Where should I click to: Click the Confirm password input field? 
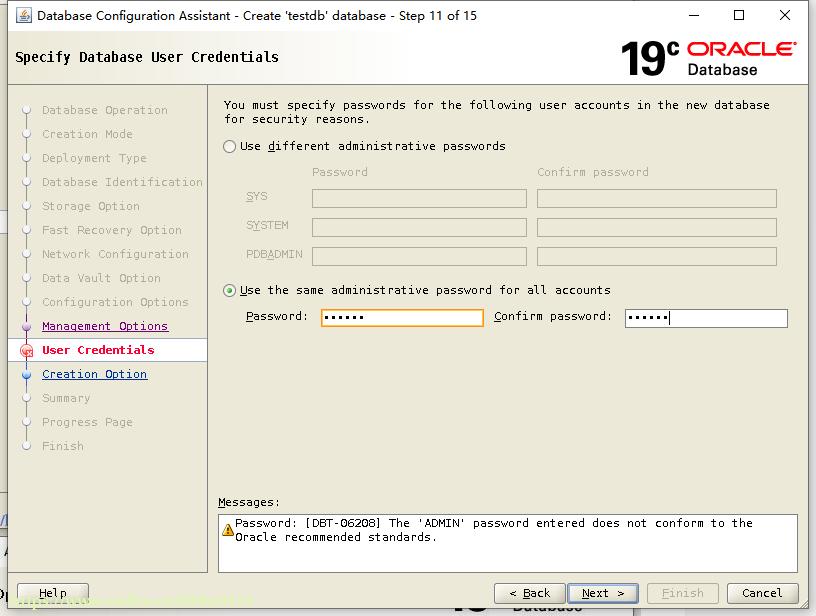[706, 318]
